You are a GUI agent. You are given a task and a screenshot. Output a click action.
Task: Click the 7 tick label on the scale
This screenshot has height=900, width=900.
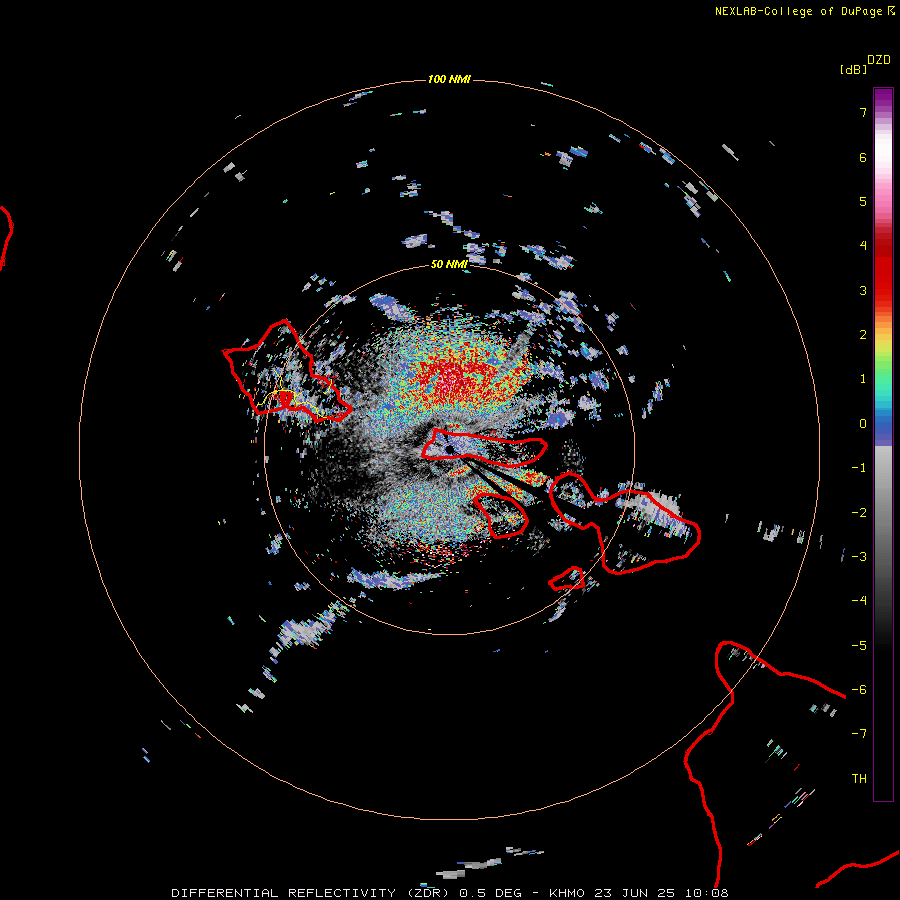[863, 112]
